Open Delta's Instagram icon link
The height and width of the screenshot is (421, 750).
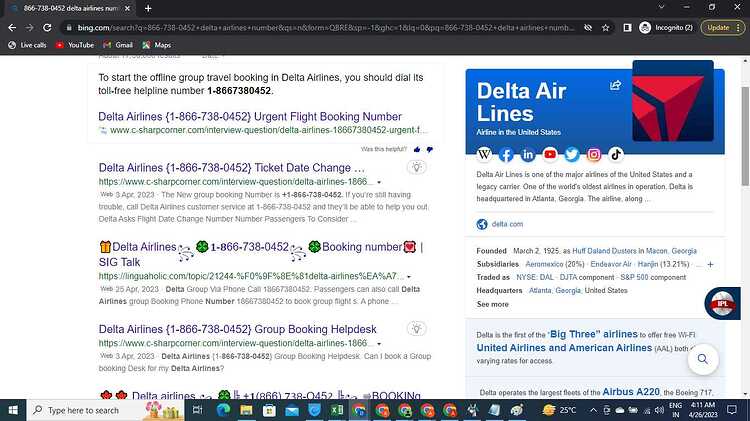click(x=594, y=154)
